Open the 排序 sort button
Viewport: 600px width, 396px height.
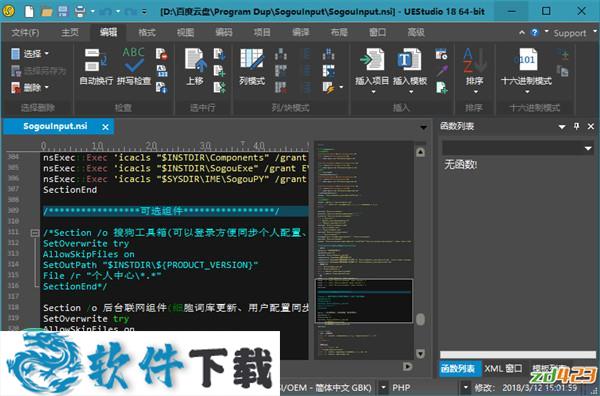475,71
